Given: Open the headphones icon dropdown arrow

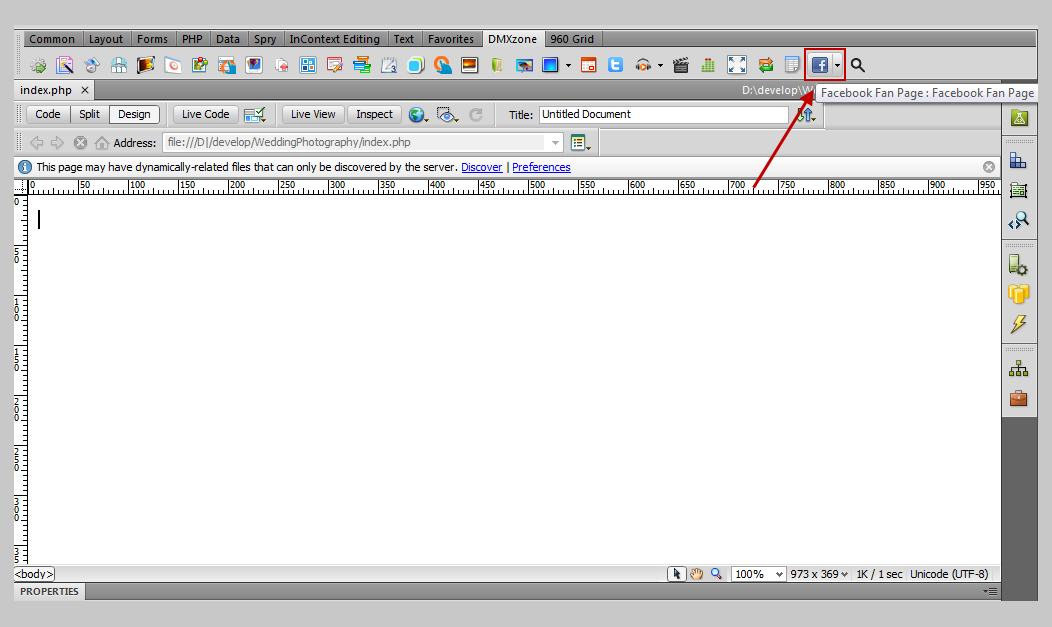Looking at the screenshot, I should [x=660, y=65].
